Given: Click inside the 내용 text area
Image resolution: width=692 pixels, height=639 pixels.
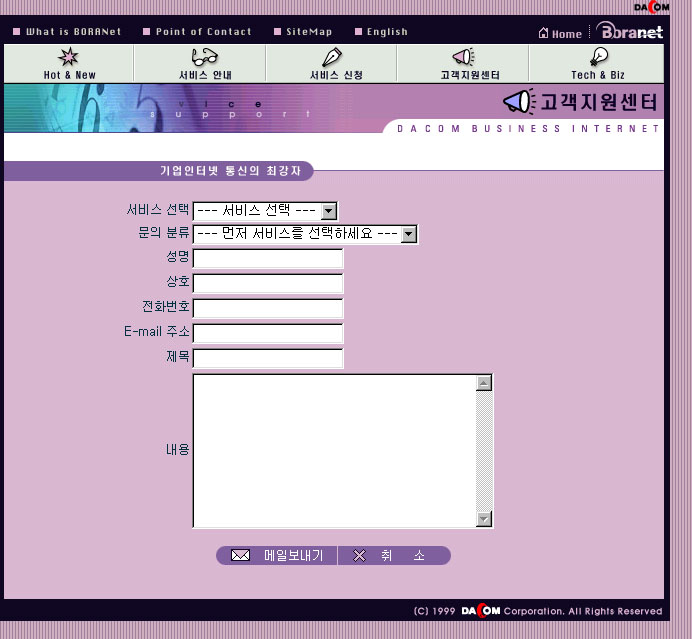Looking at the screenshot, I should [335, 451].
